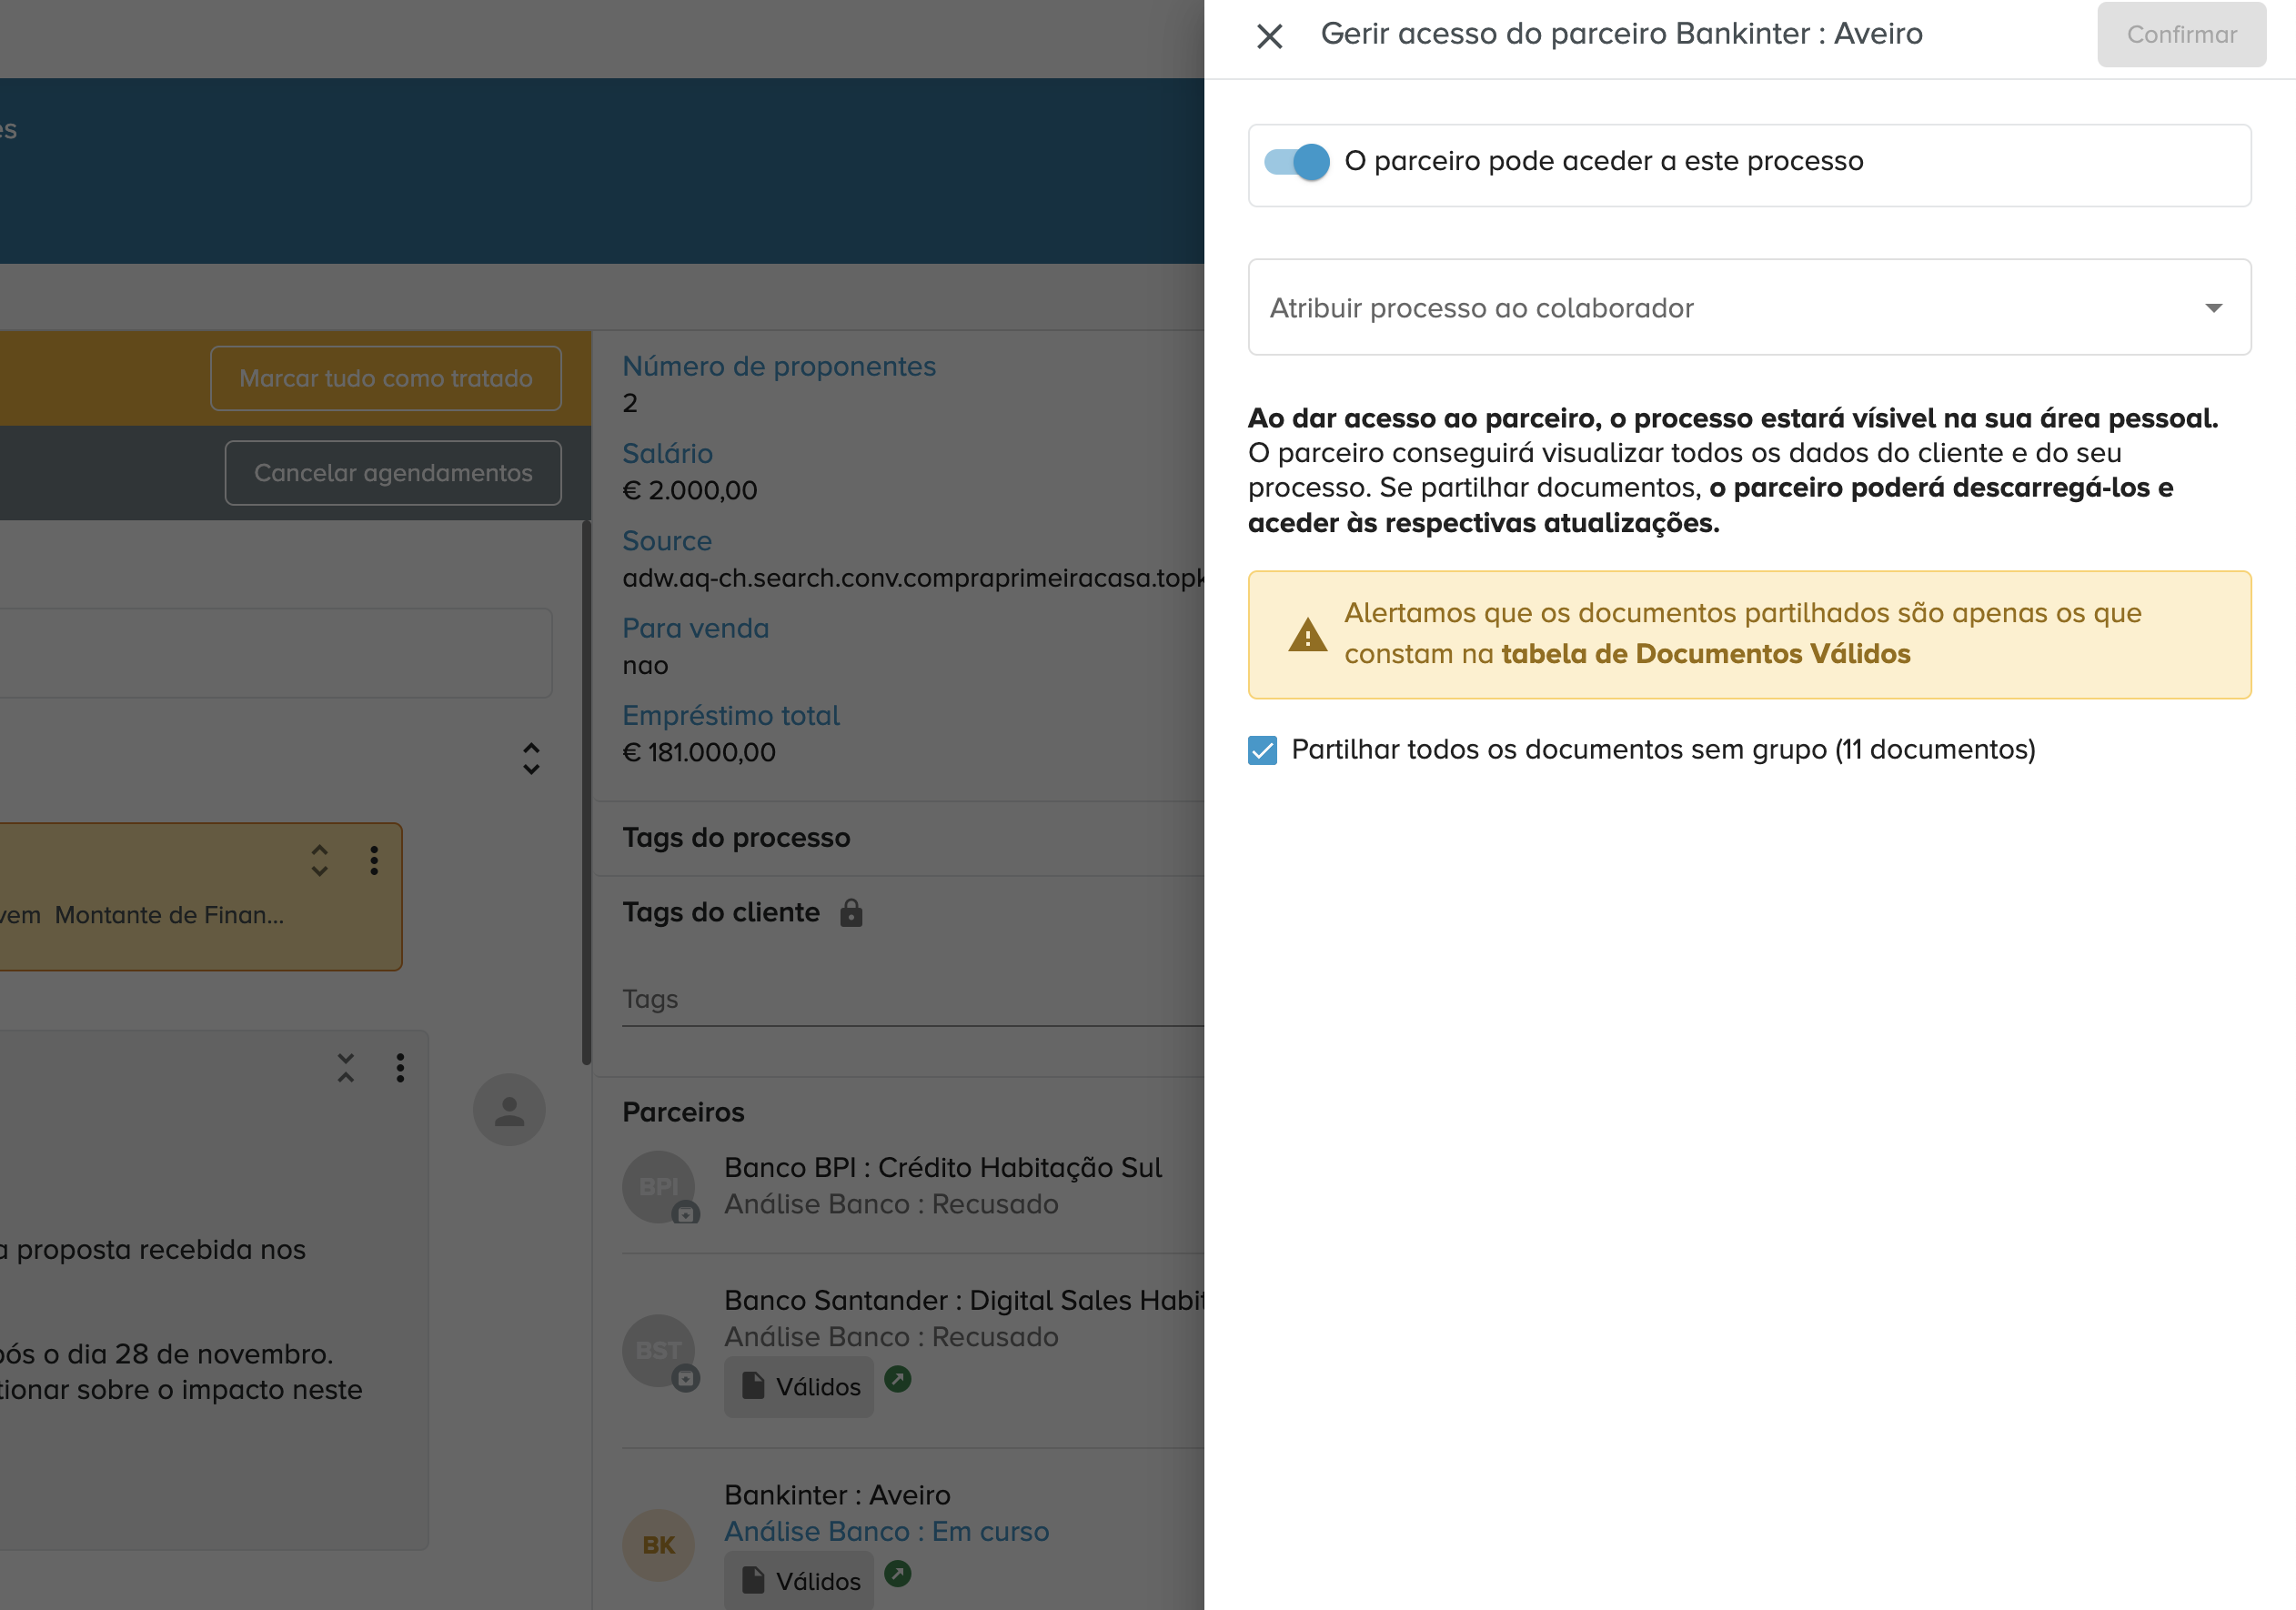Click green arrow icon next to Santander Válidos

coord(898,1380)
